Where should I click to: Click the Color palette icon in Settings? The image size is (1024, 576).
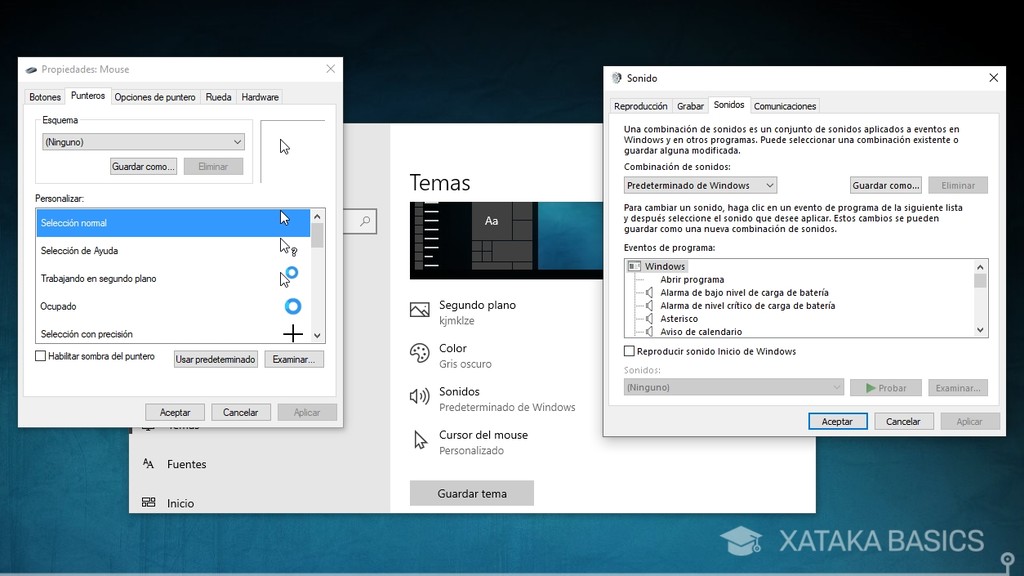pos(419,352)
